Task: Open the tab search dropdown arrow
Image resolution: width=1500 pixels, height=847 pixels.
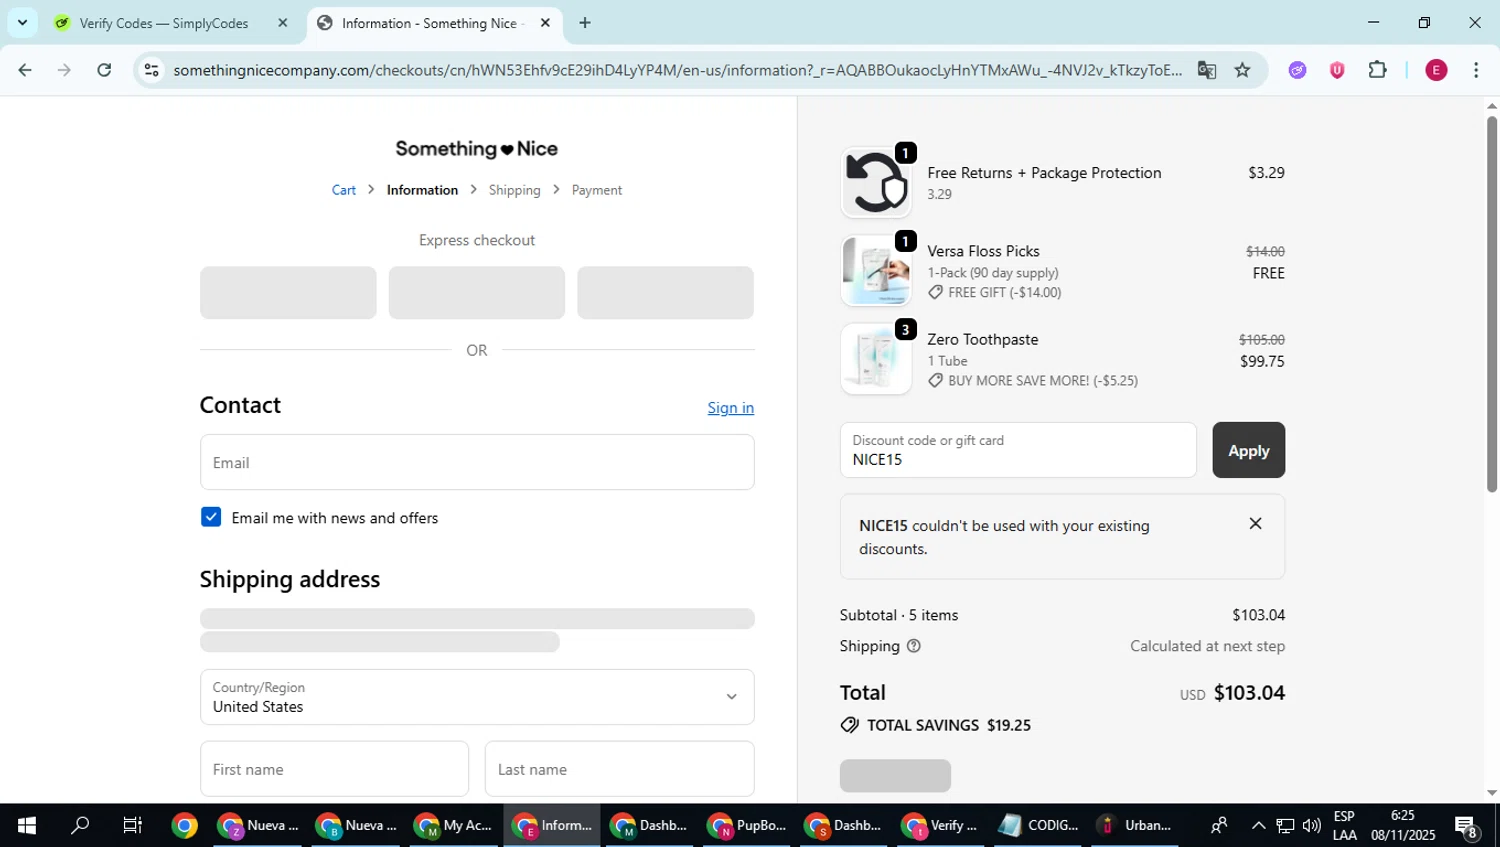Action: (x=22, y=22)
